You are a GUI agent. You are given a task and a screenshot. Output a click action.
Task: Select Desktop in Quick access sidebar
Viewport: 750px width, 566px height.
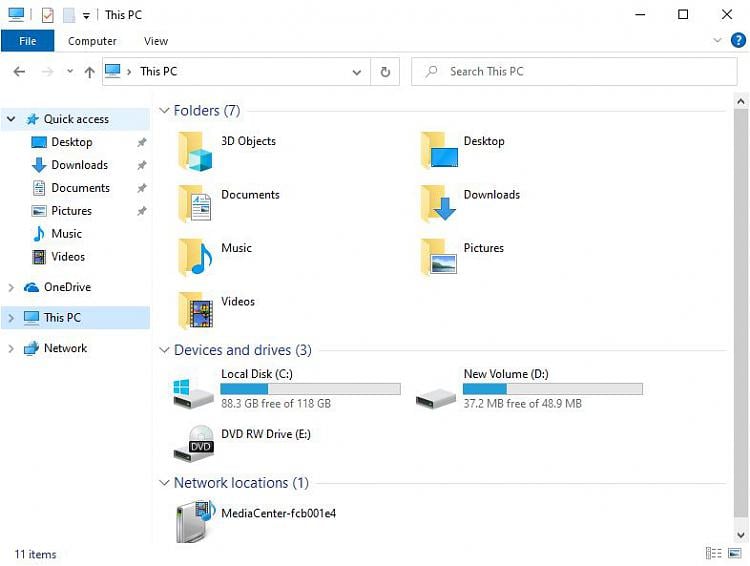(72, 142)
